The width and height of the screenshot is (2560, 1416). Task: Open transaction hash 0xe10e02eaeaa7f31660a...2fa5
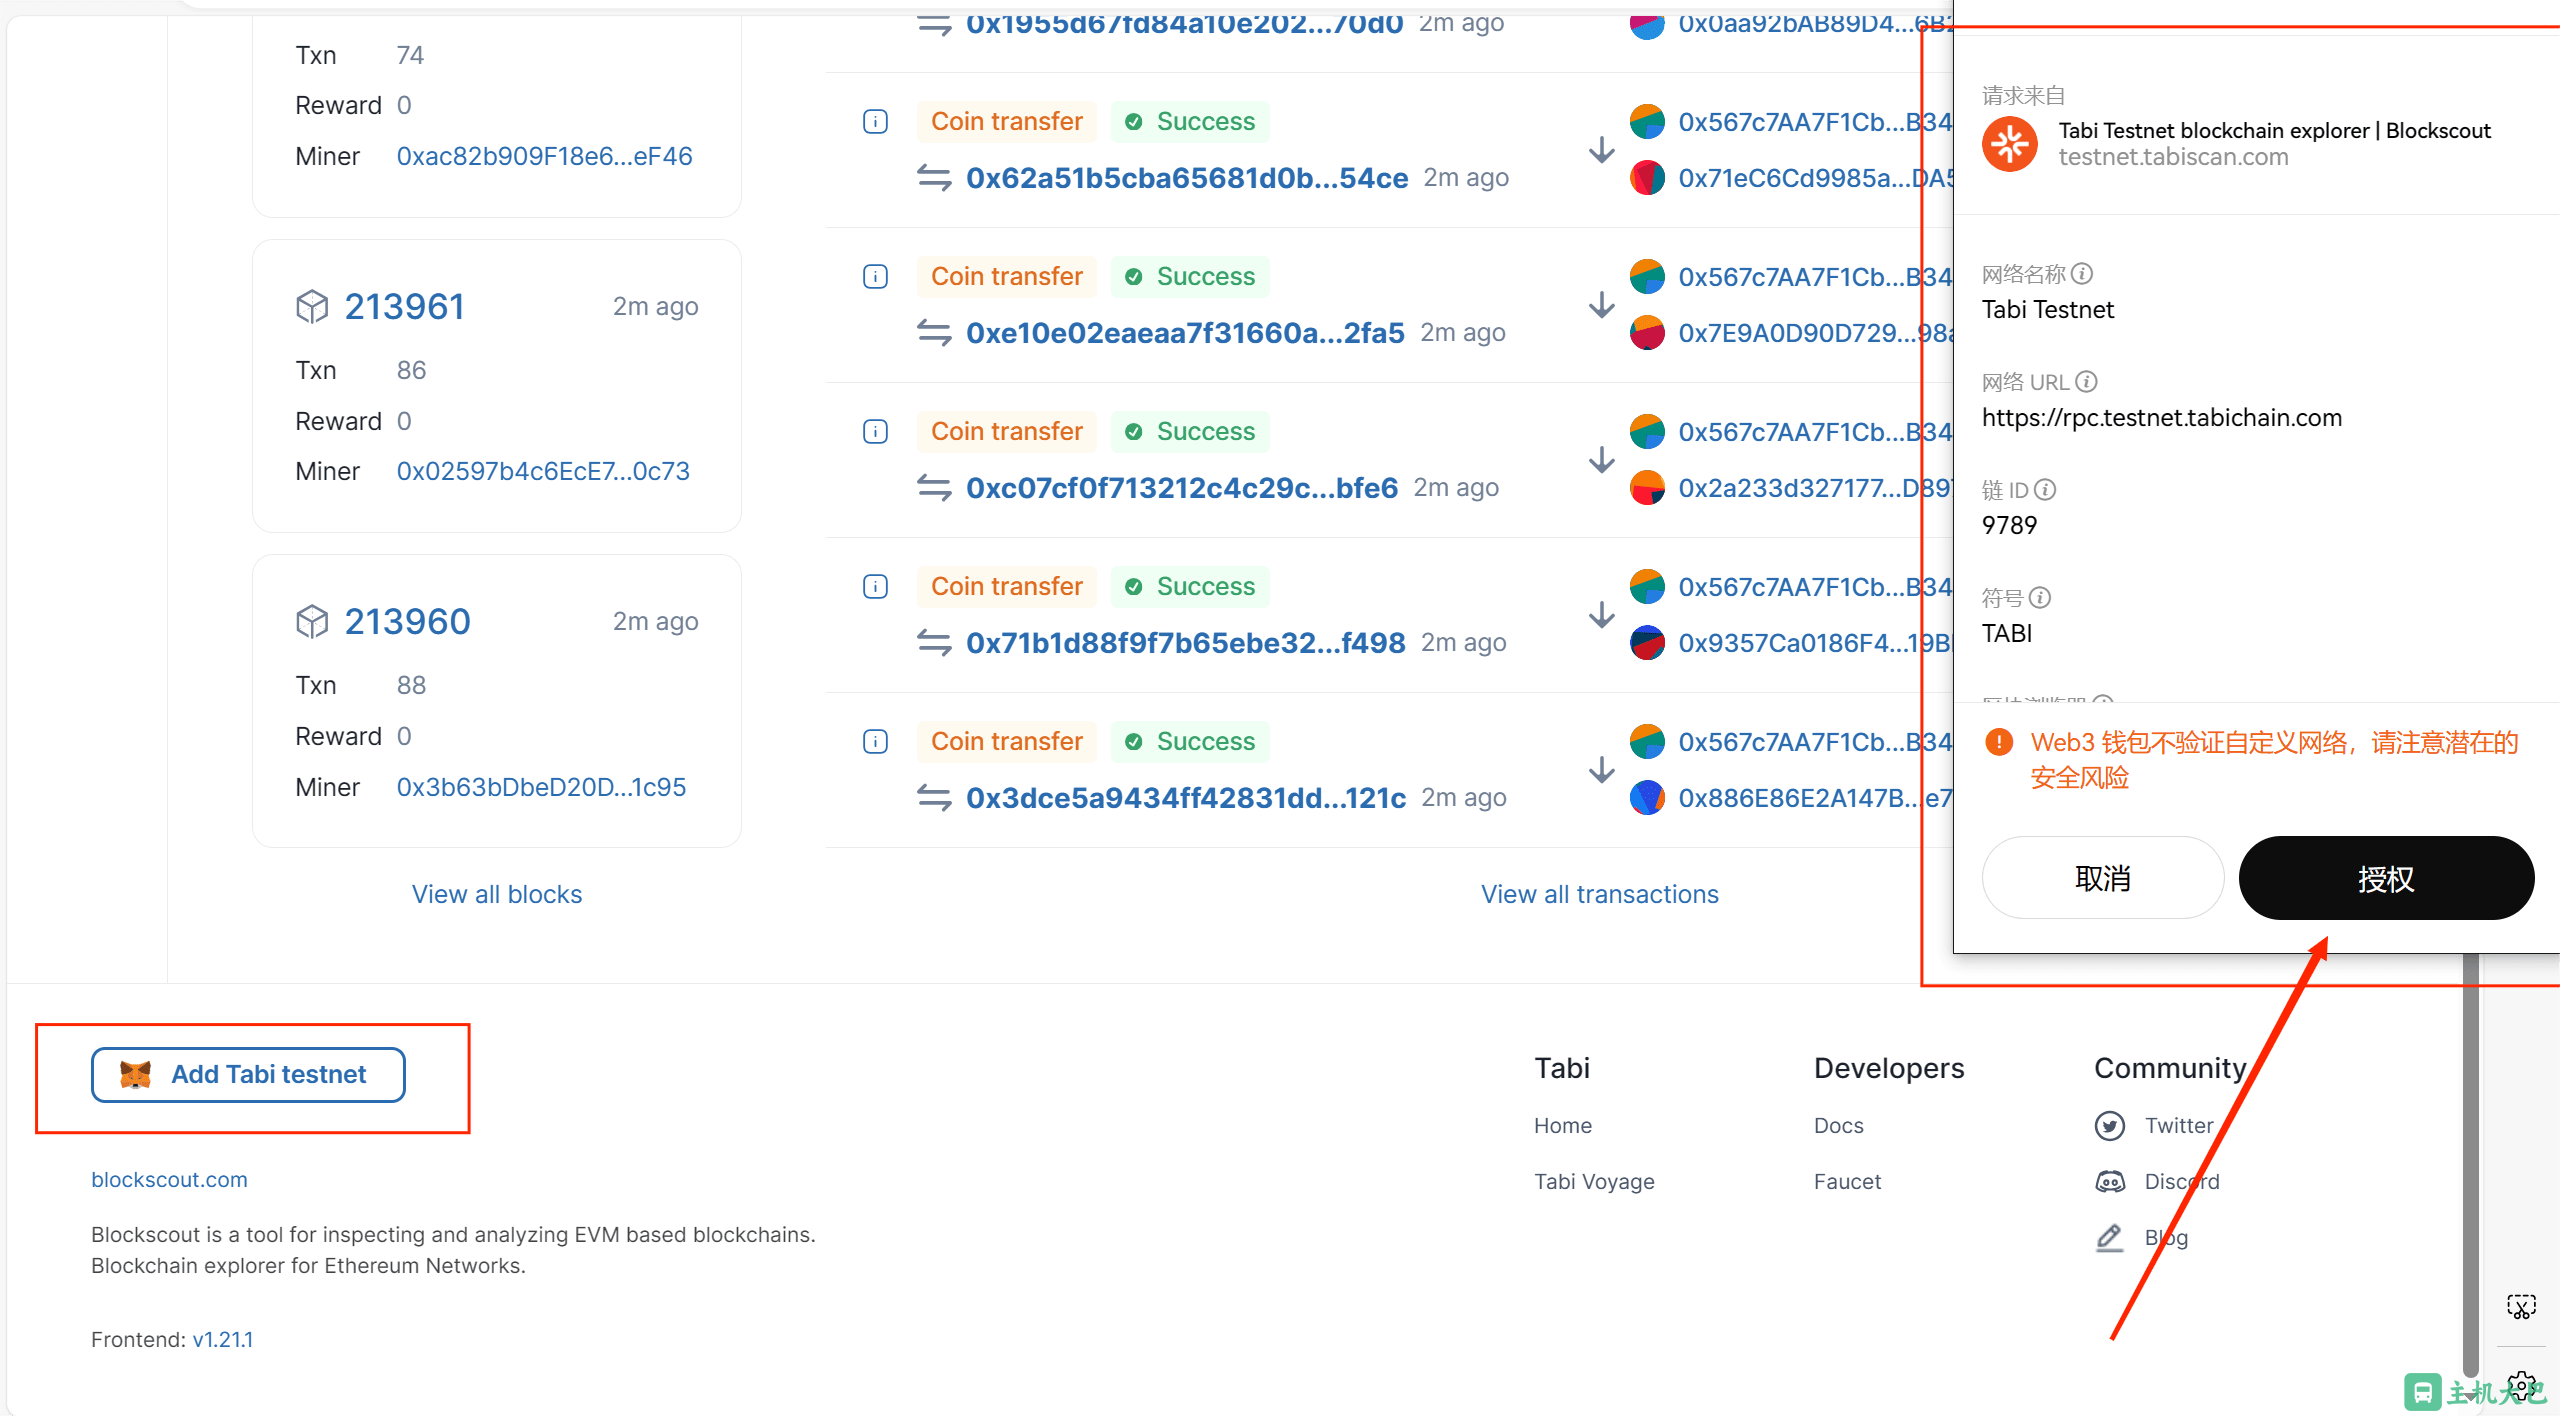click(x=1185, y=333)
